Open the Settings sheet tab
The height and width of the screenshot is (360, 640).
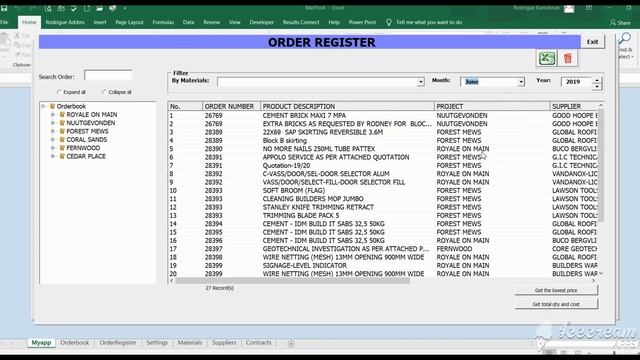(157, 343)
